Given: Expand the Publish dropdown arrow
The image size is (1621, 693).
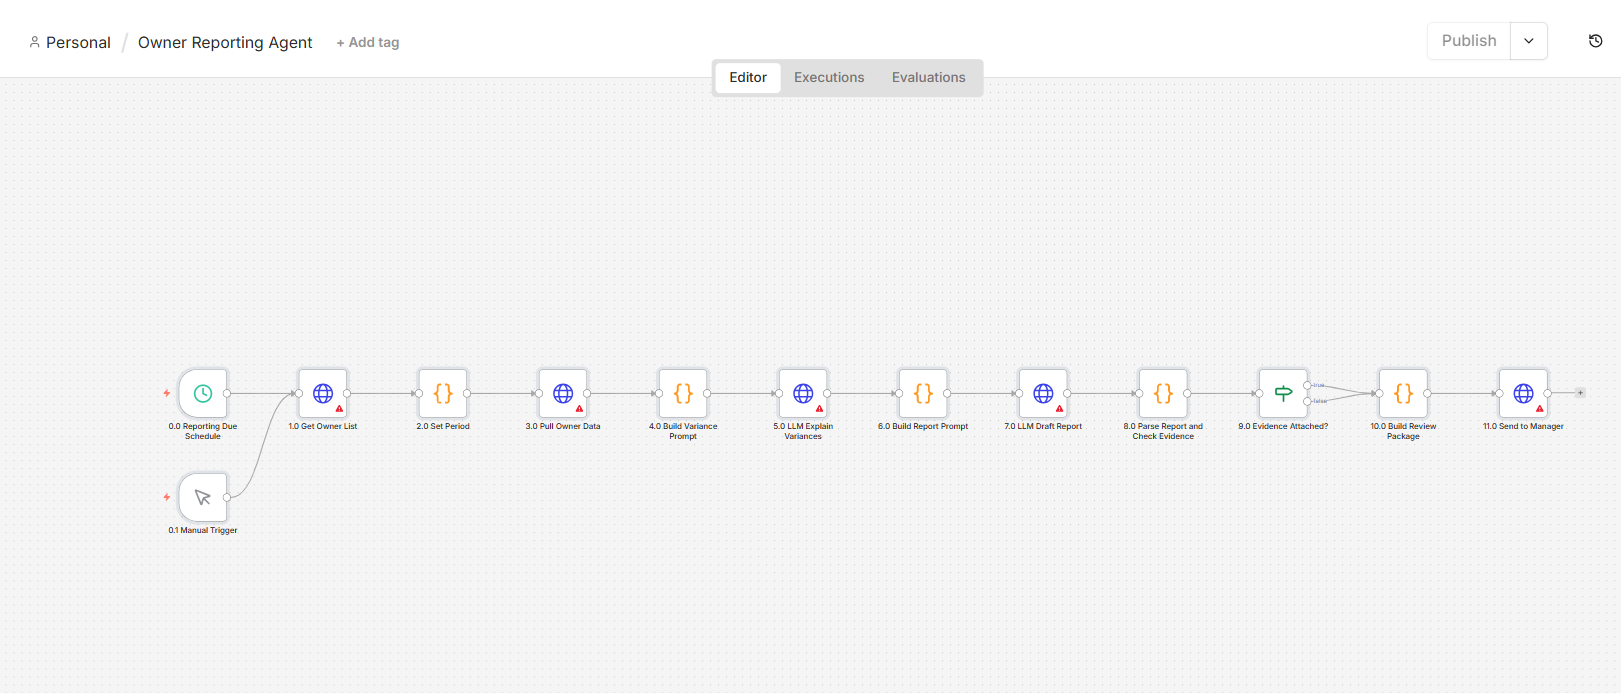Looking at the screenshot, I should [x=1529, y=41].
